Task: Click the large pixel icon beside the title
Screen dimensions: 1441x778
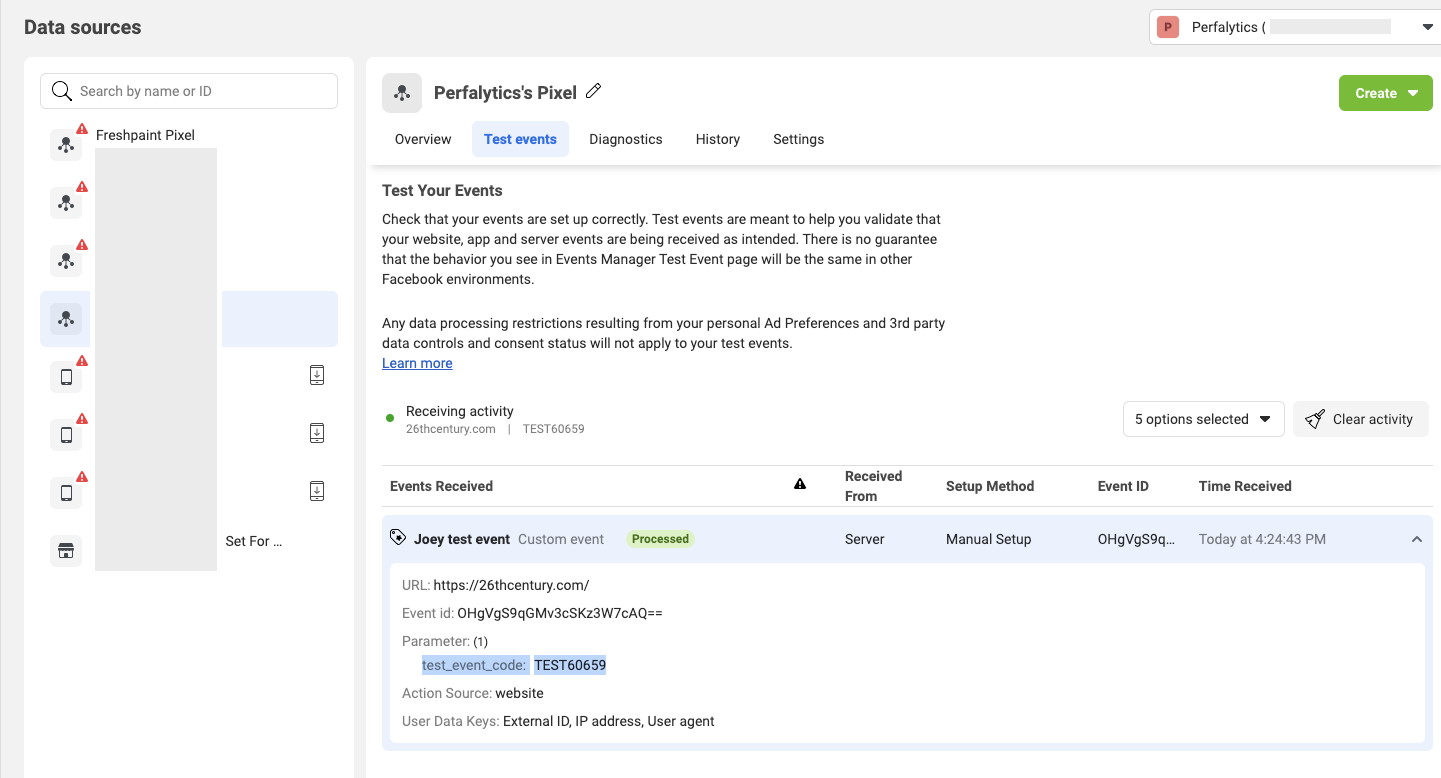Action: pos(402,93)
